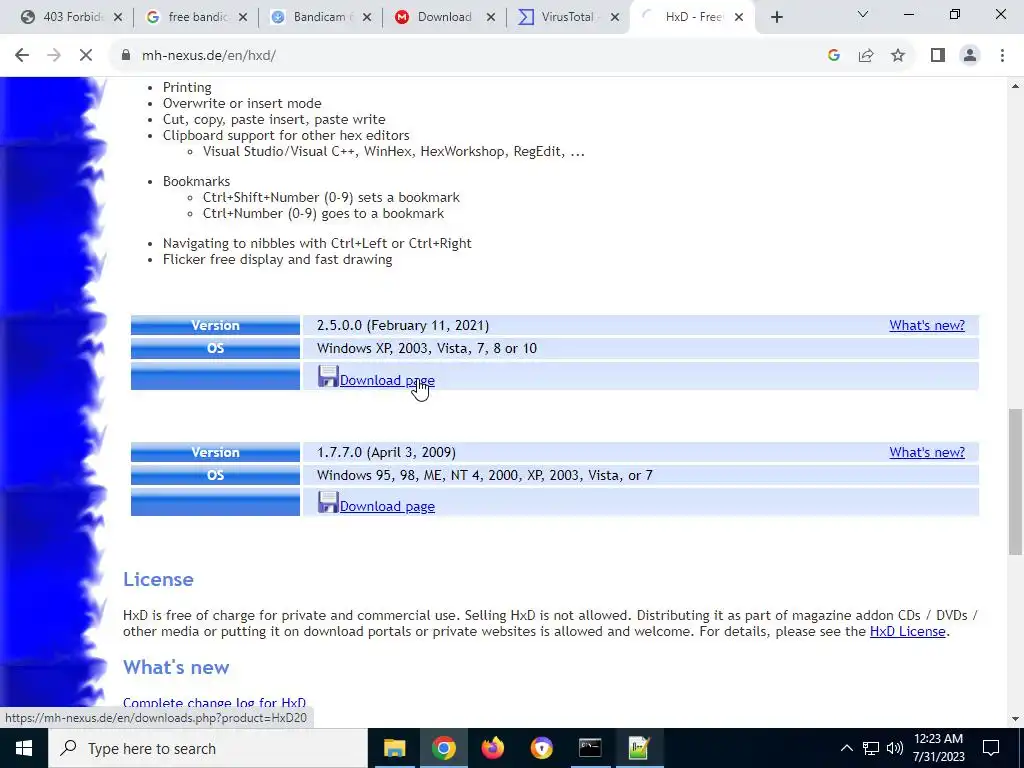
Task: Click the text 1.7.7.0 (April 3, 2009)
Action: tap(387, 452)
